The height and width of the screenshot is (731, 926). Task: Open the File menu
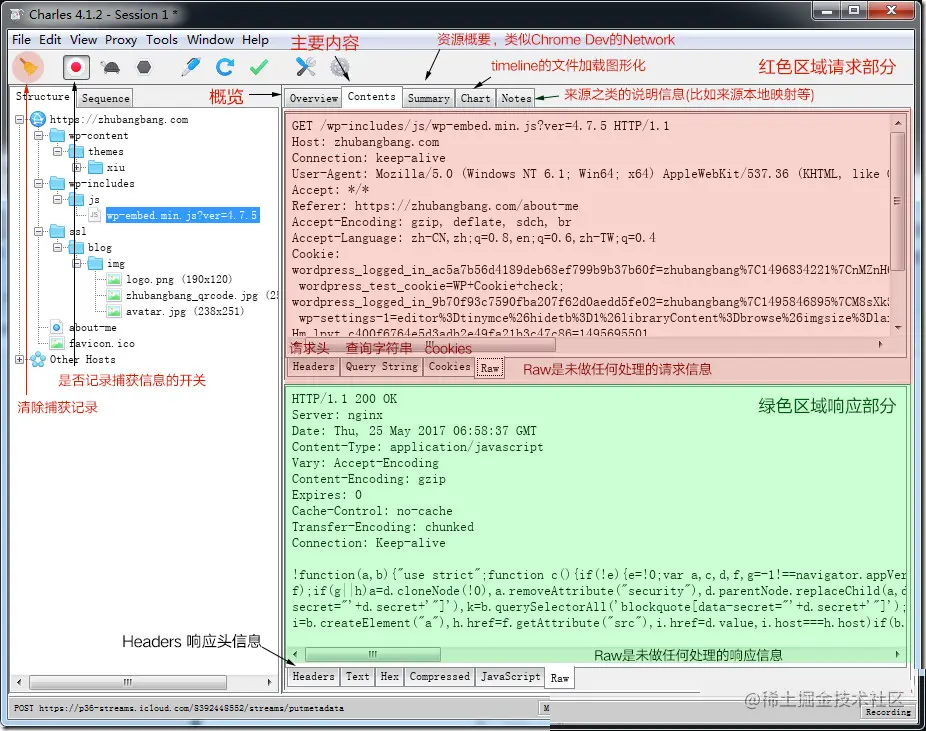[x=21, y=40]
